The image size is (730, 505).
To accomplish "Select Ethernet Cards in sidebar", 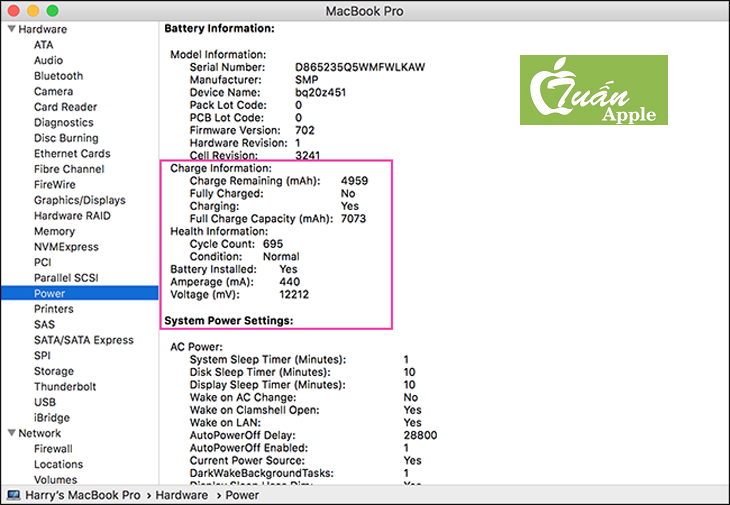I will point(72,154).
